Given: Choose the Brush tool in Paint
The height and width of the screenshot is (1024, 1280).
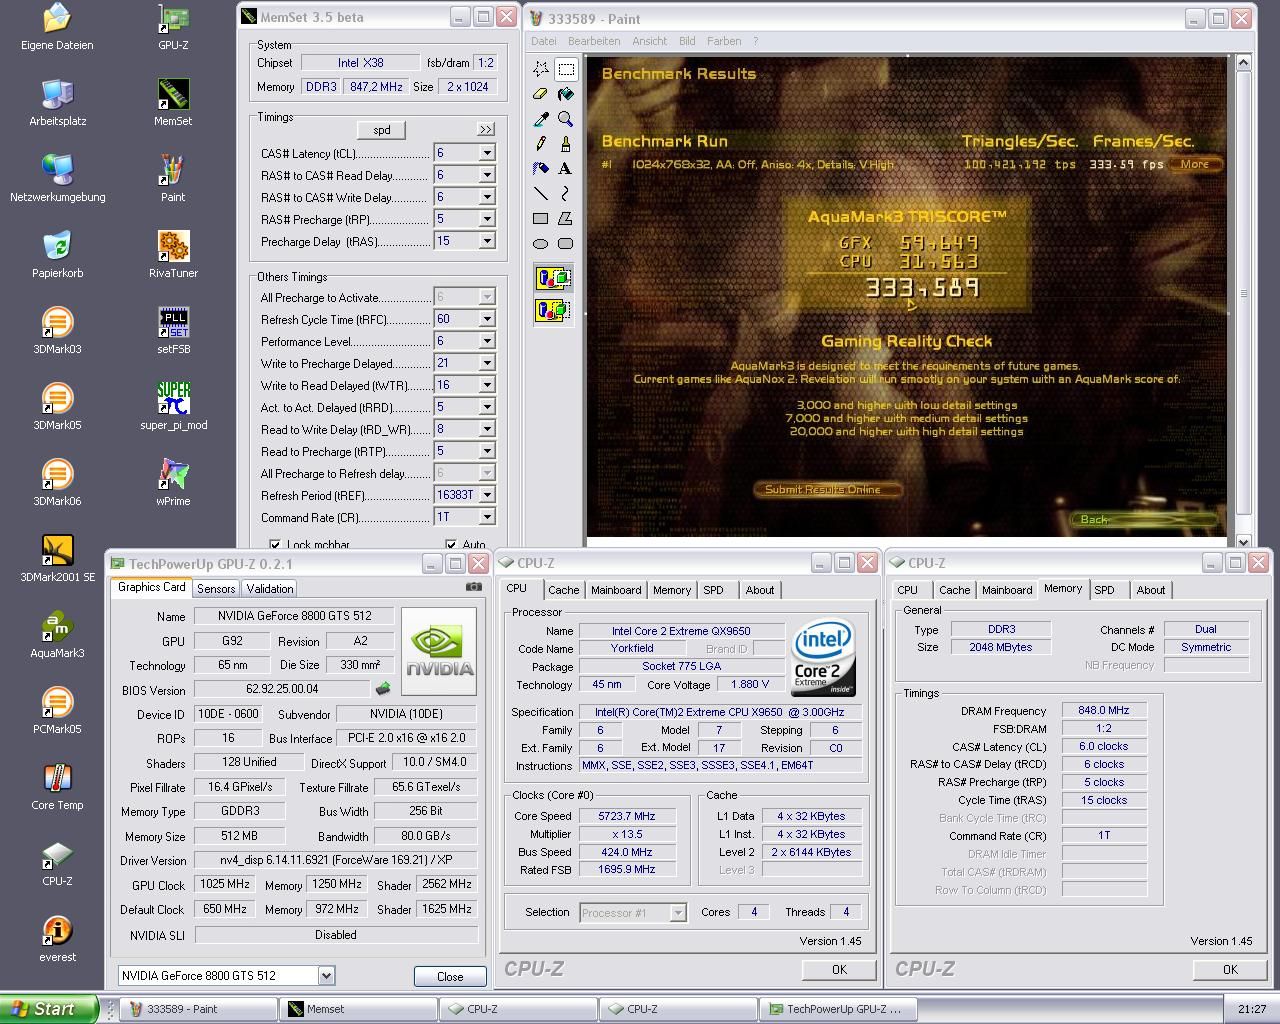Looking at the screenshot, I should tap(566, 144).
